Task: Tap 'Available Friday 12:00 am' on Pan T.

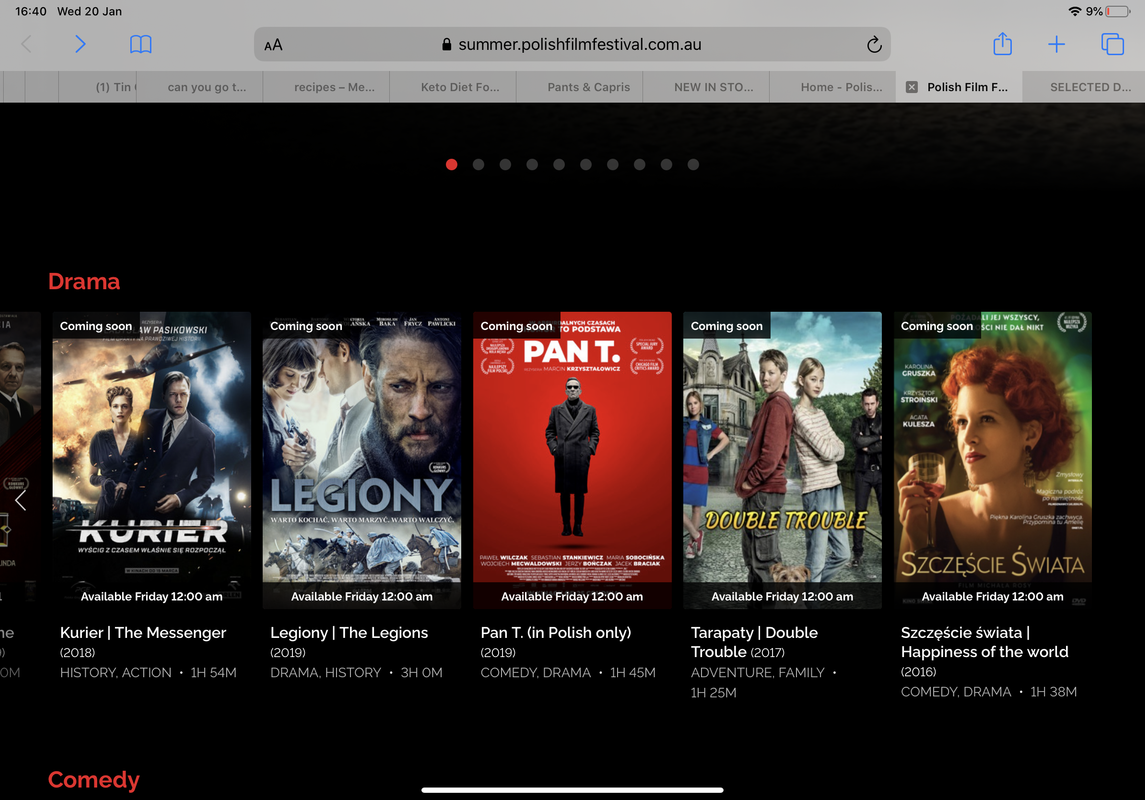Action: pyautogui.click(x=572, y=596)
